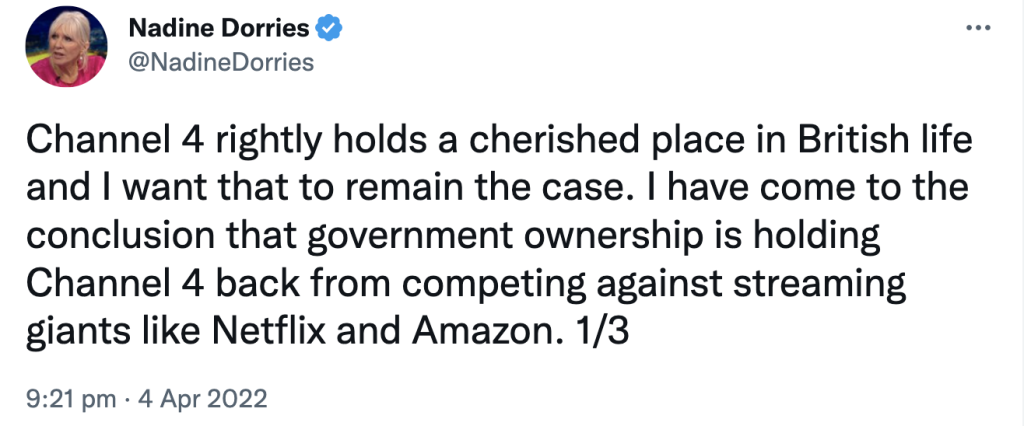Open the three-dot more options menu
This screenshot has height=426, width=1024.
pyautogui.click(x=978, y=28)
